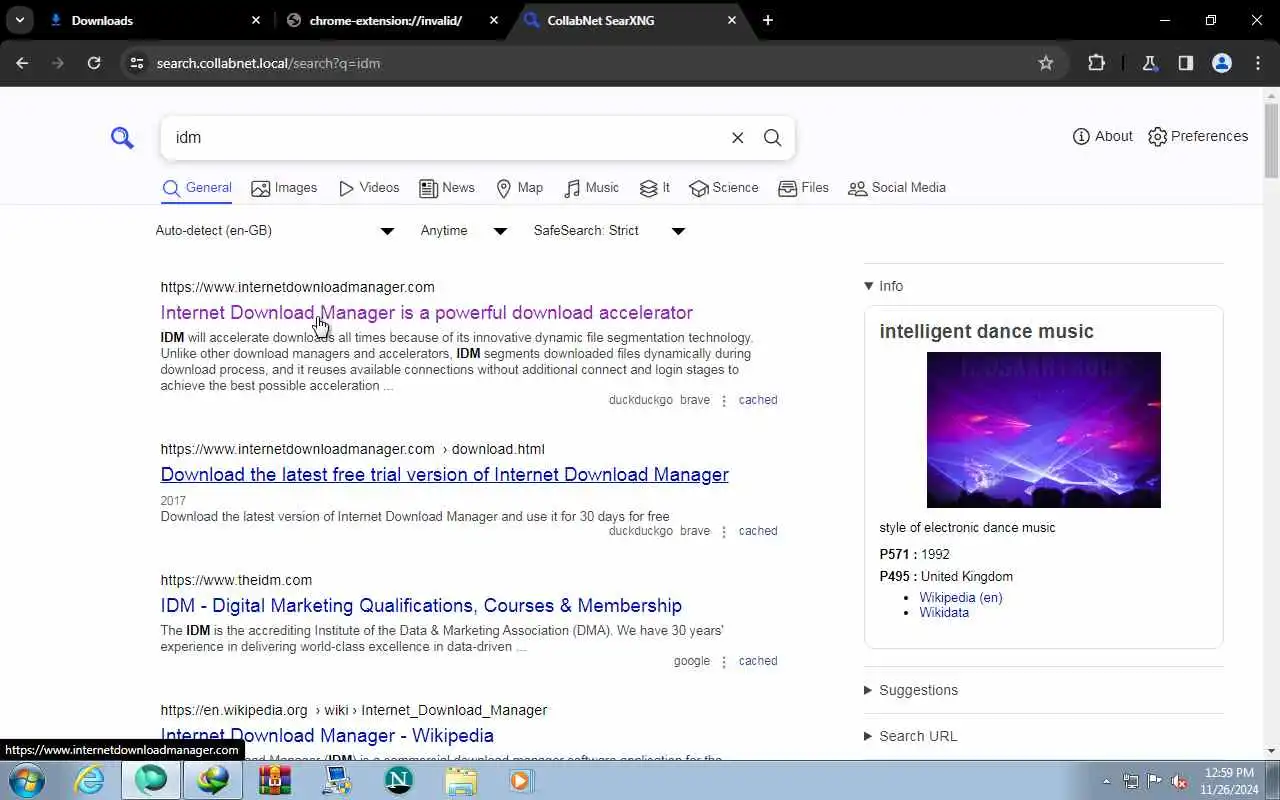1280x800 pixels.
Task: Collapse the Info panel
Action: pyautogui.click(x=884, y=286)
